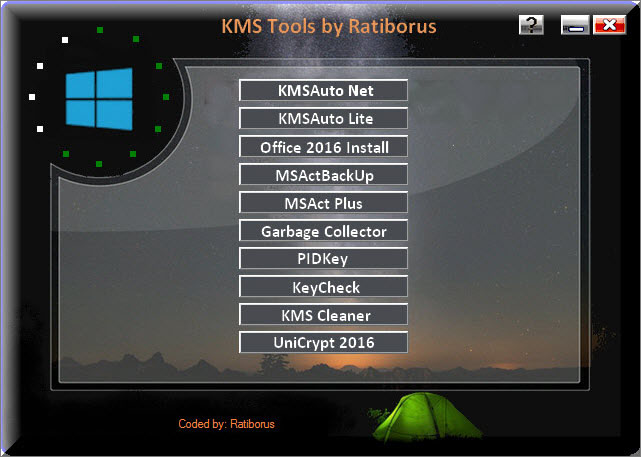Open KMSAuto Lite tool

pos(323,119)
